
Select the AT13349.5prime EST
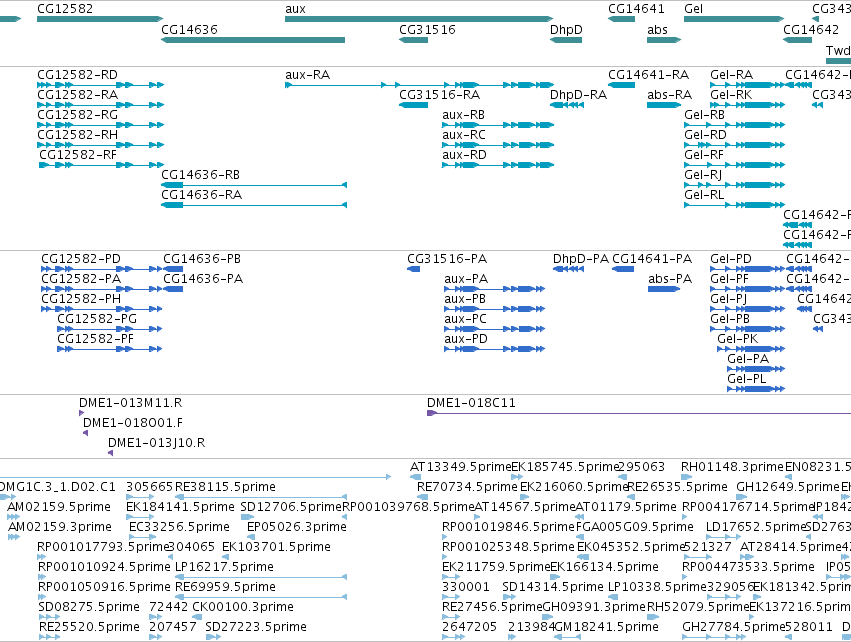point(415,477)
